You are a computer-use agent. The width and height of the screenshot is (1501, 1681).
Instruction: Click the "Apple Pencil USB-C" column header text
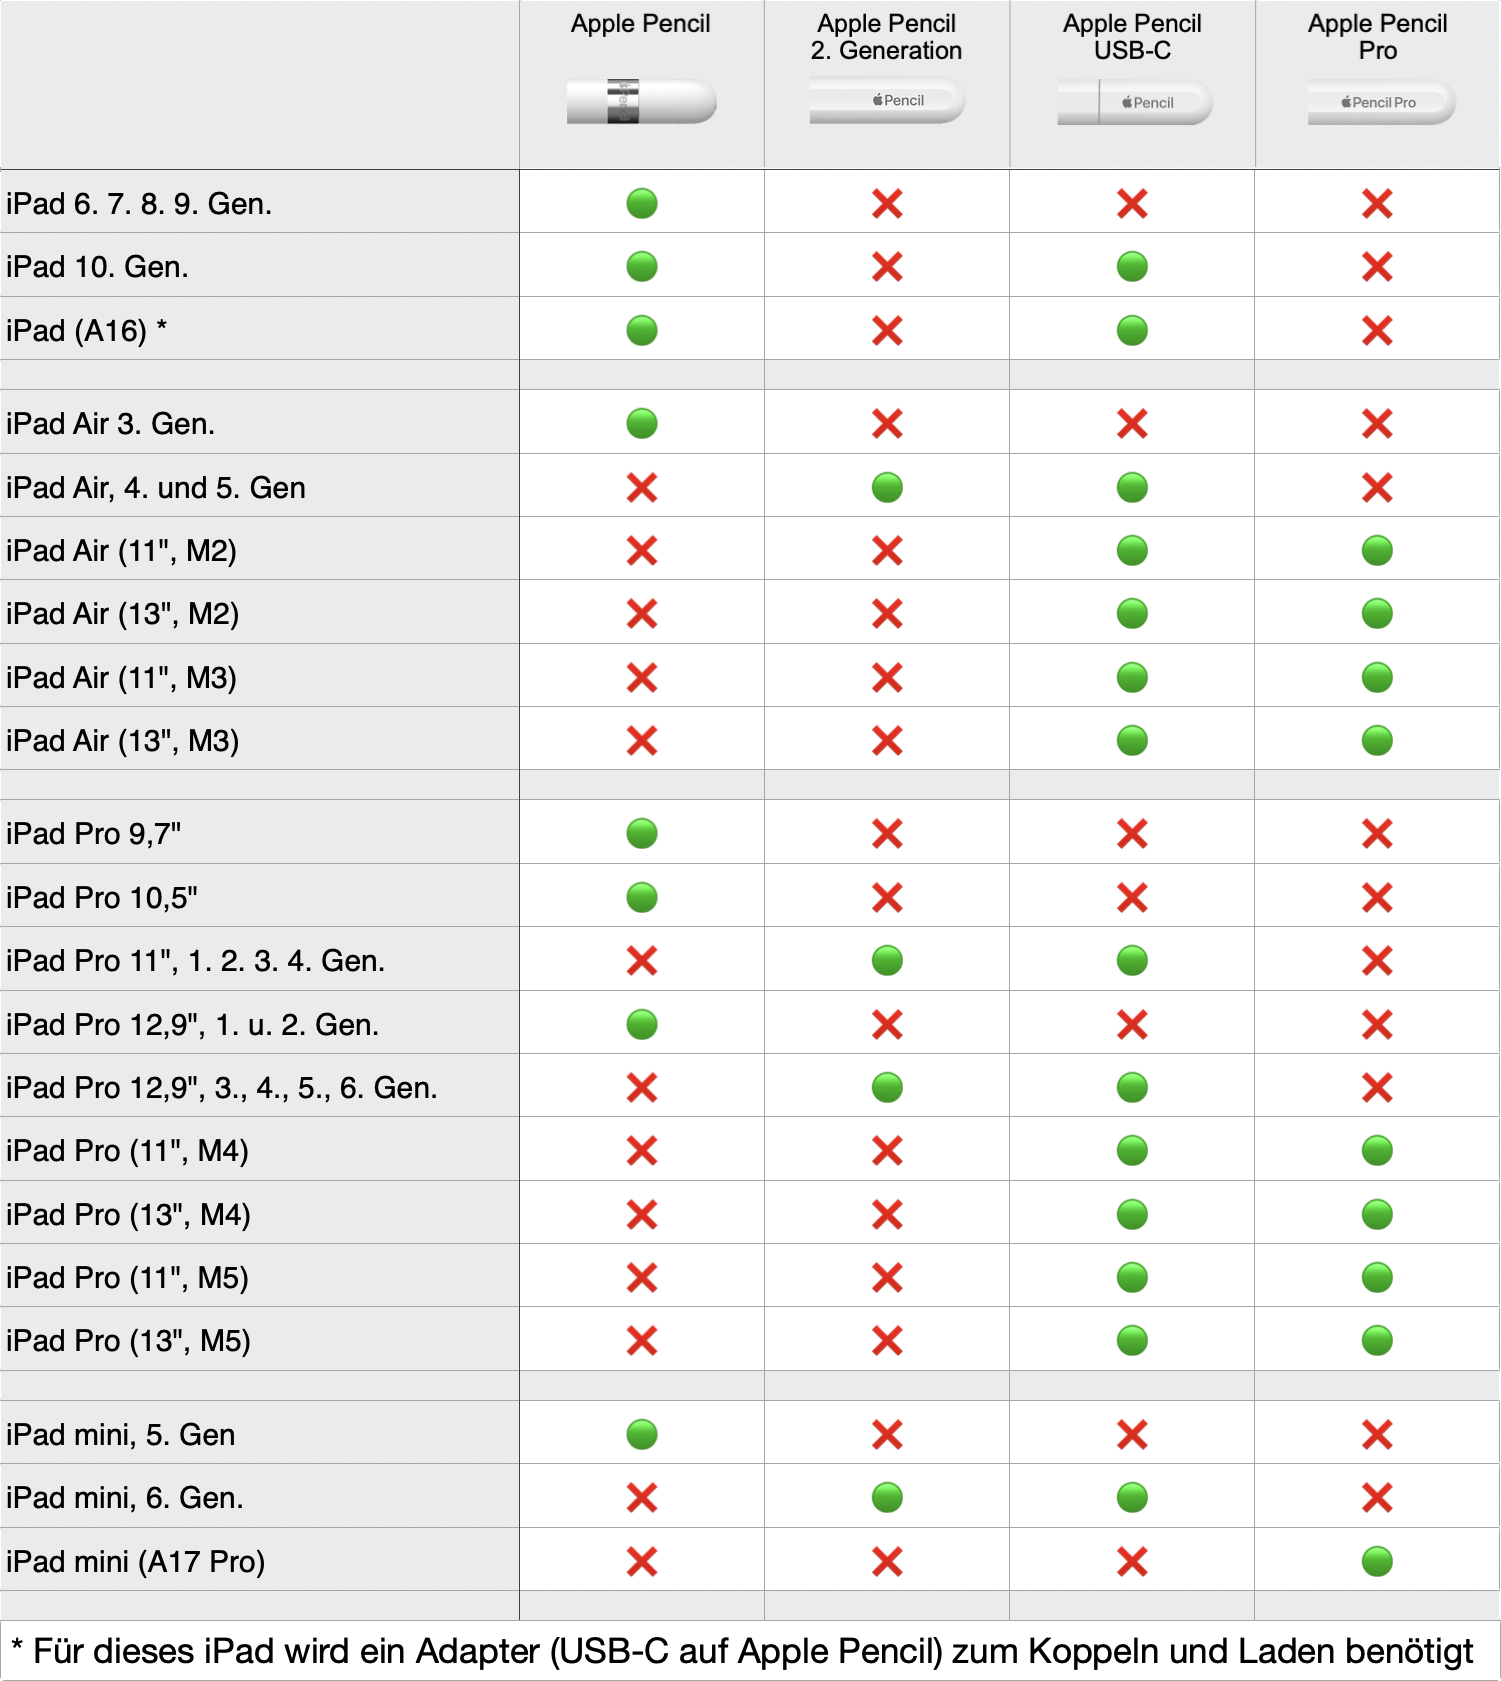pyautogui.click(x=1132, y=37)
